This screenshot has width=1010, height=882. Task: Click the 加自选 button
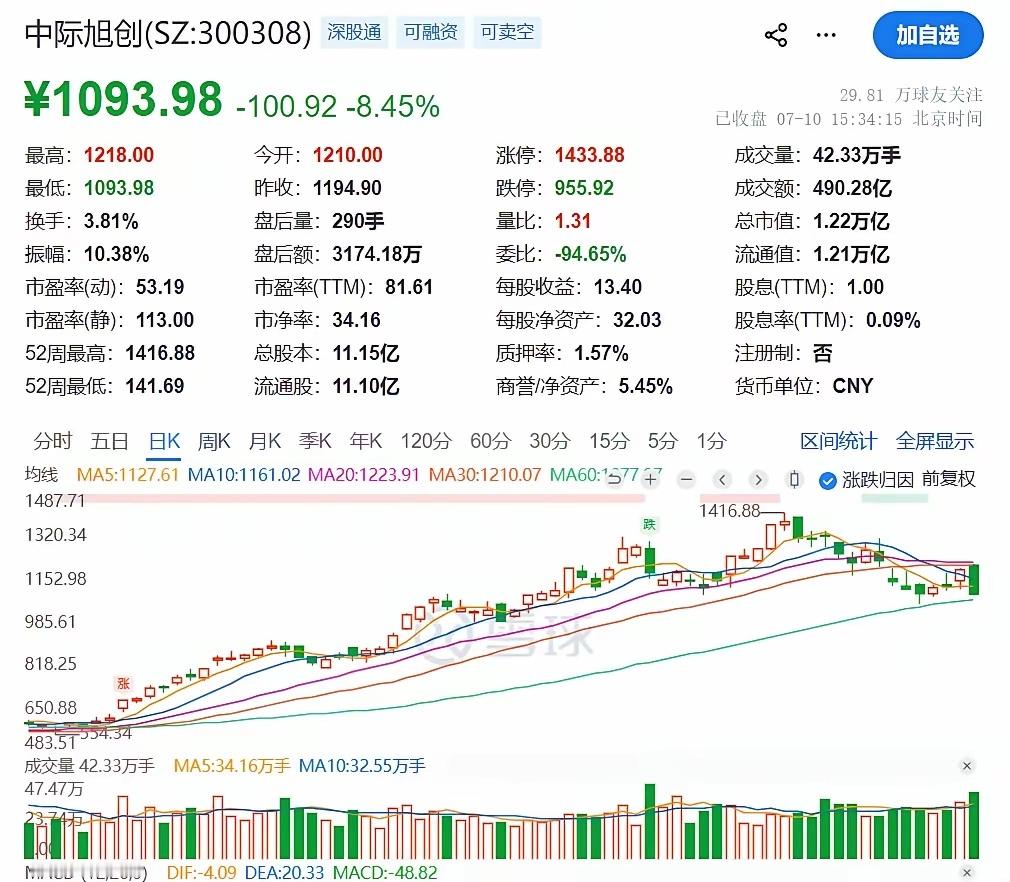[928, 35]
